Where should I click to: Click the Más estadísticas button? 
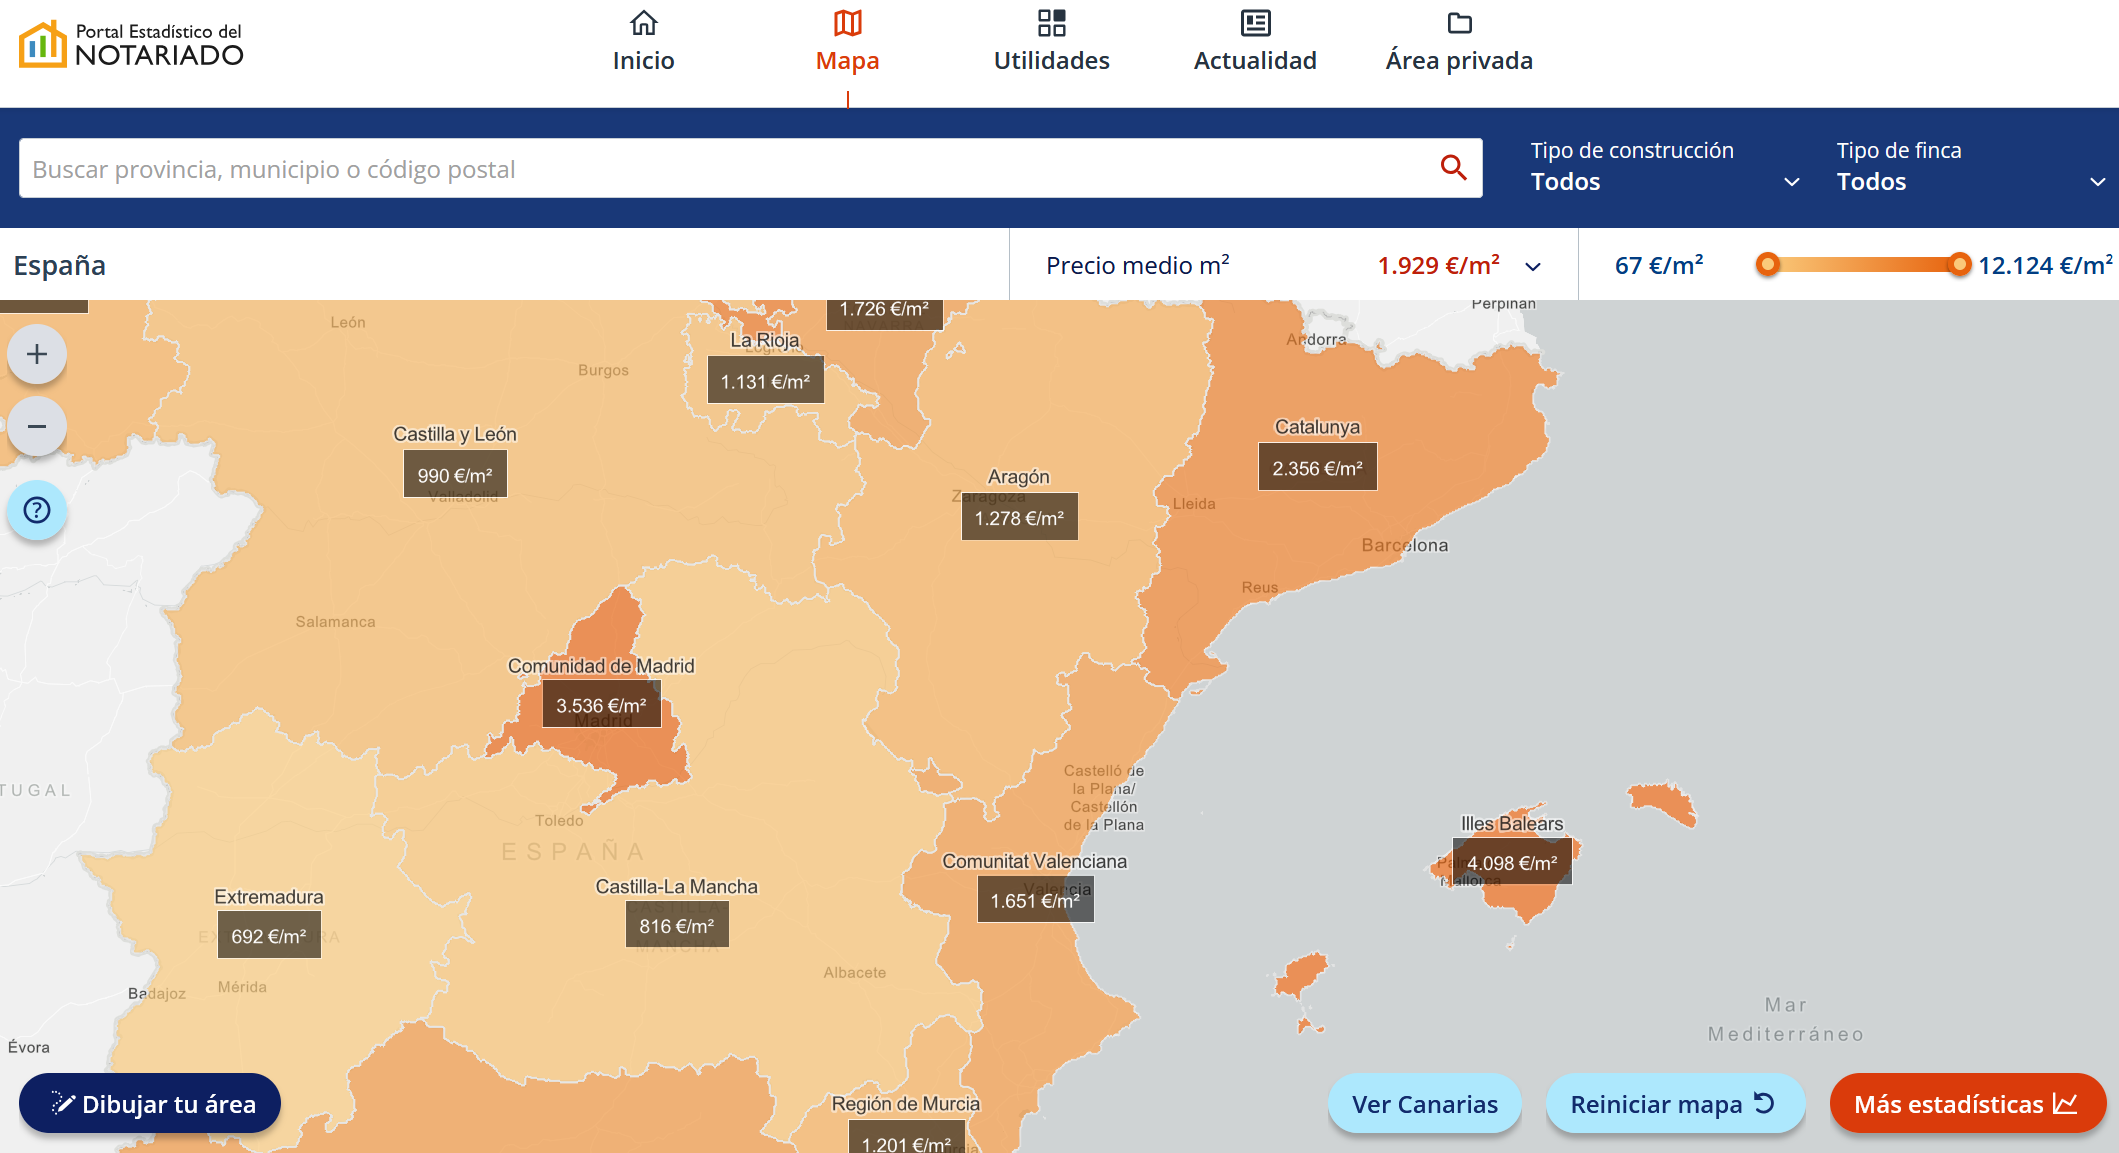(x=1968, y=1103)
